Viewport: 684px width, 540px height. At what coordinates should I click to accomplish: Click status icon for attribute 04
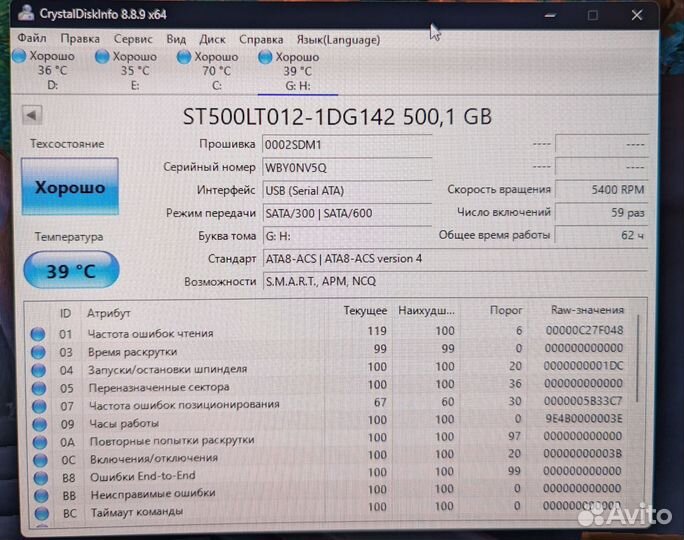click(x=39, y=370)
